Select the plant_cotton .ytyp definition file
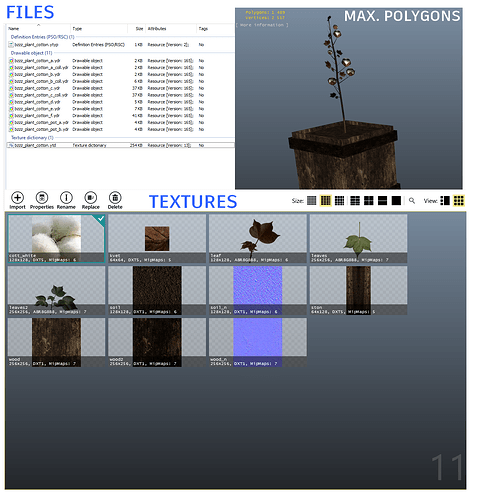This screenshot has width=500, height=500. 121,45
